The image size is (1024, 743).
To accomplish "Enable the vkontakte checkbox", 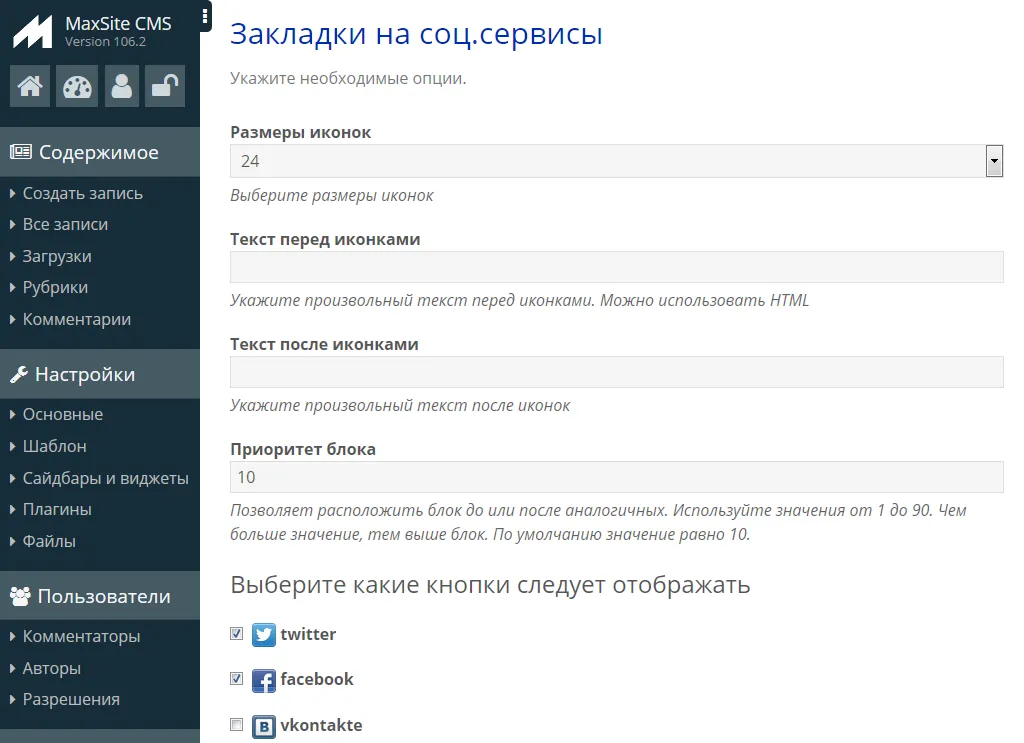I will click(237, 724).
